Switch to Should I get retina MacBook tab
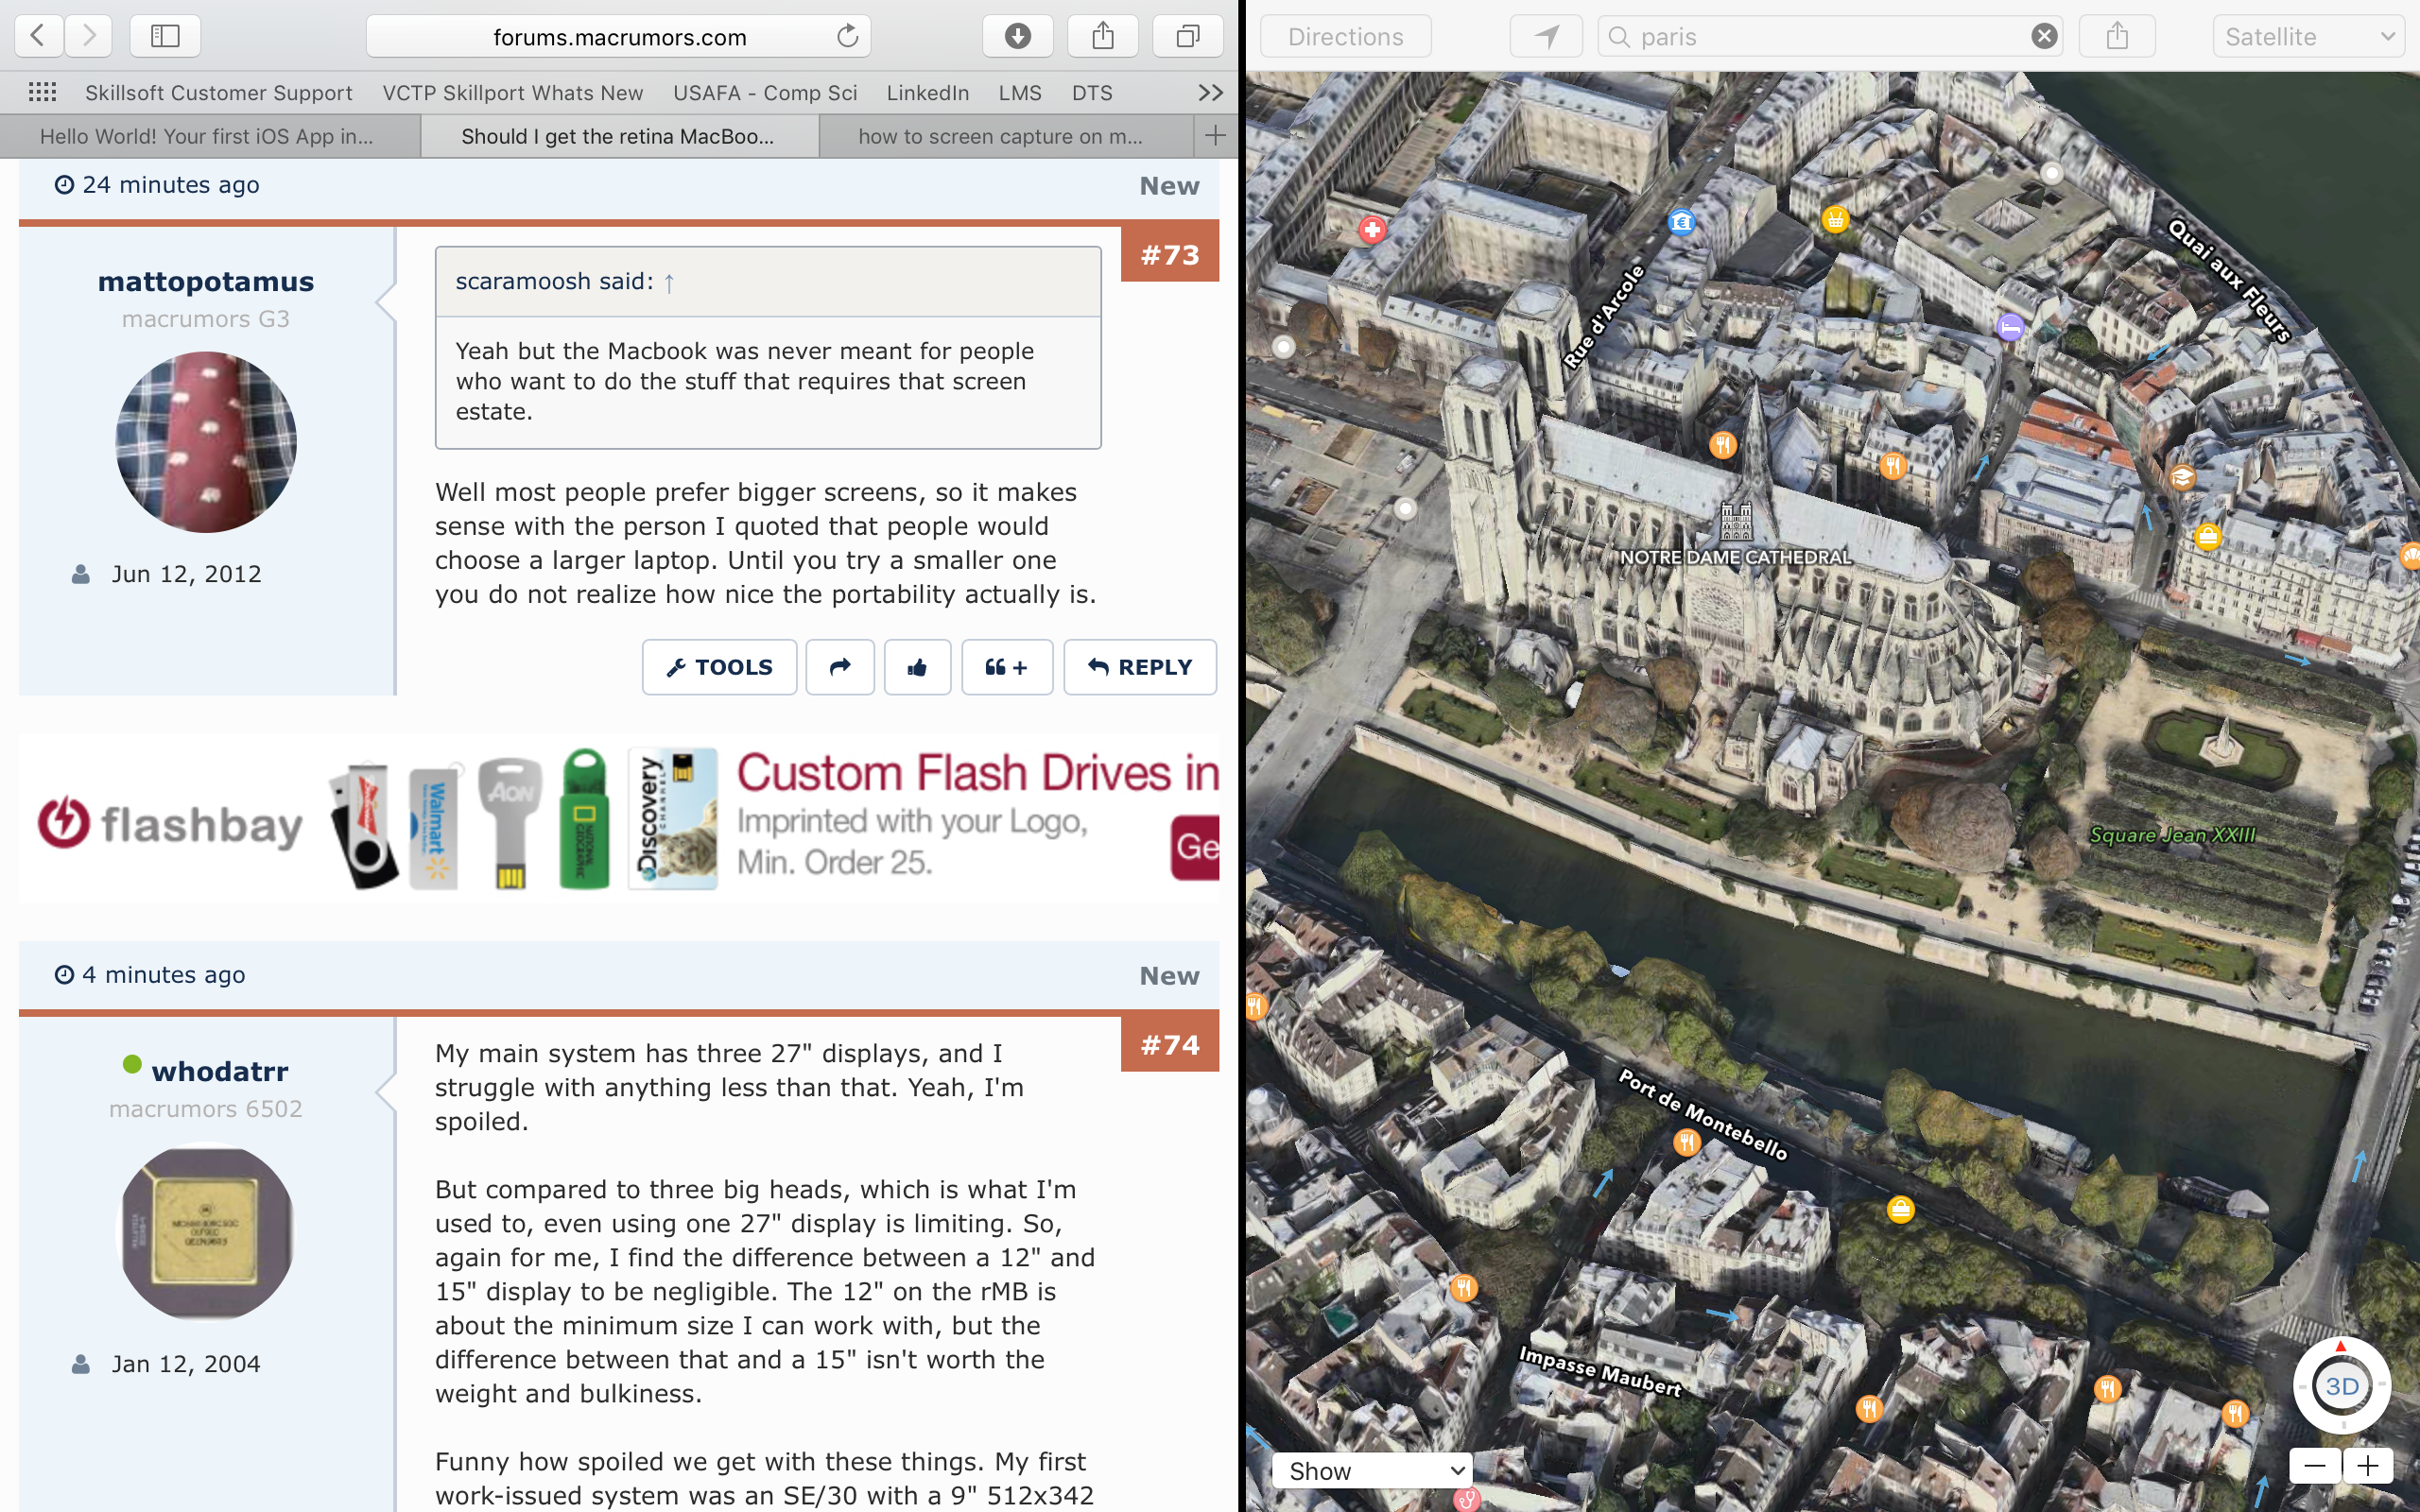Screen dimensions: 2420x1512 (619, 136)
